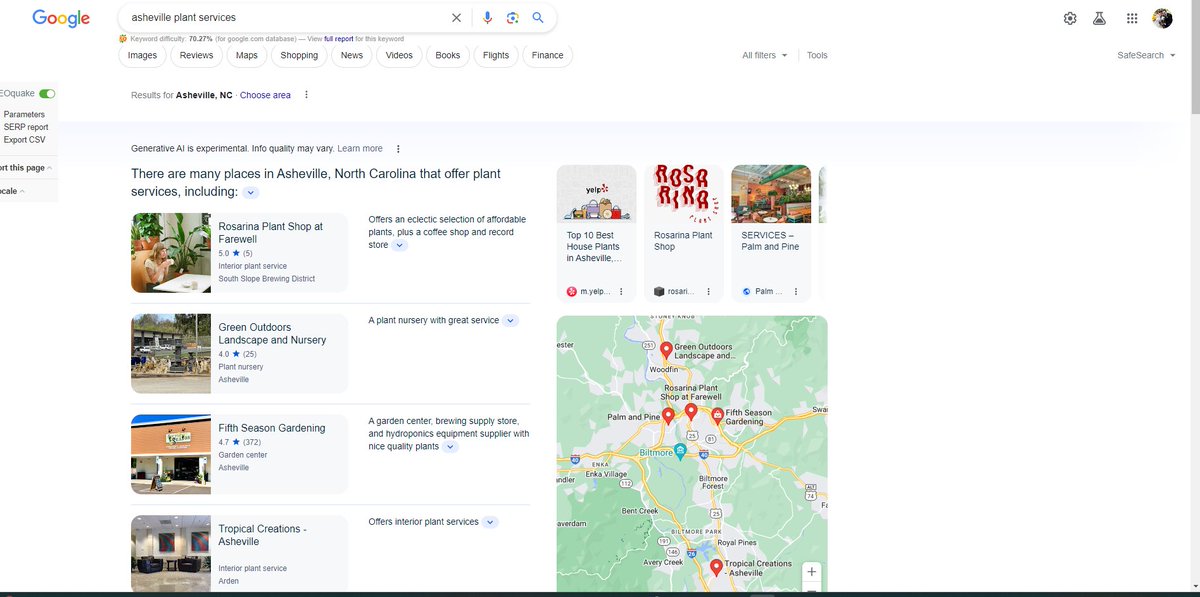The width and height of the screenshot is (1200, 597).
Task: Expand Tropical Creations description chevron
Action: (490, 522)
